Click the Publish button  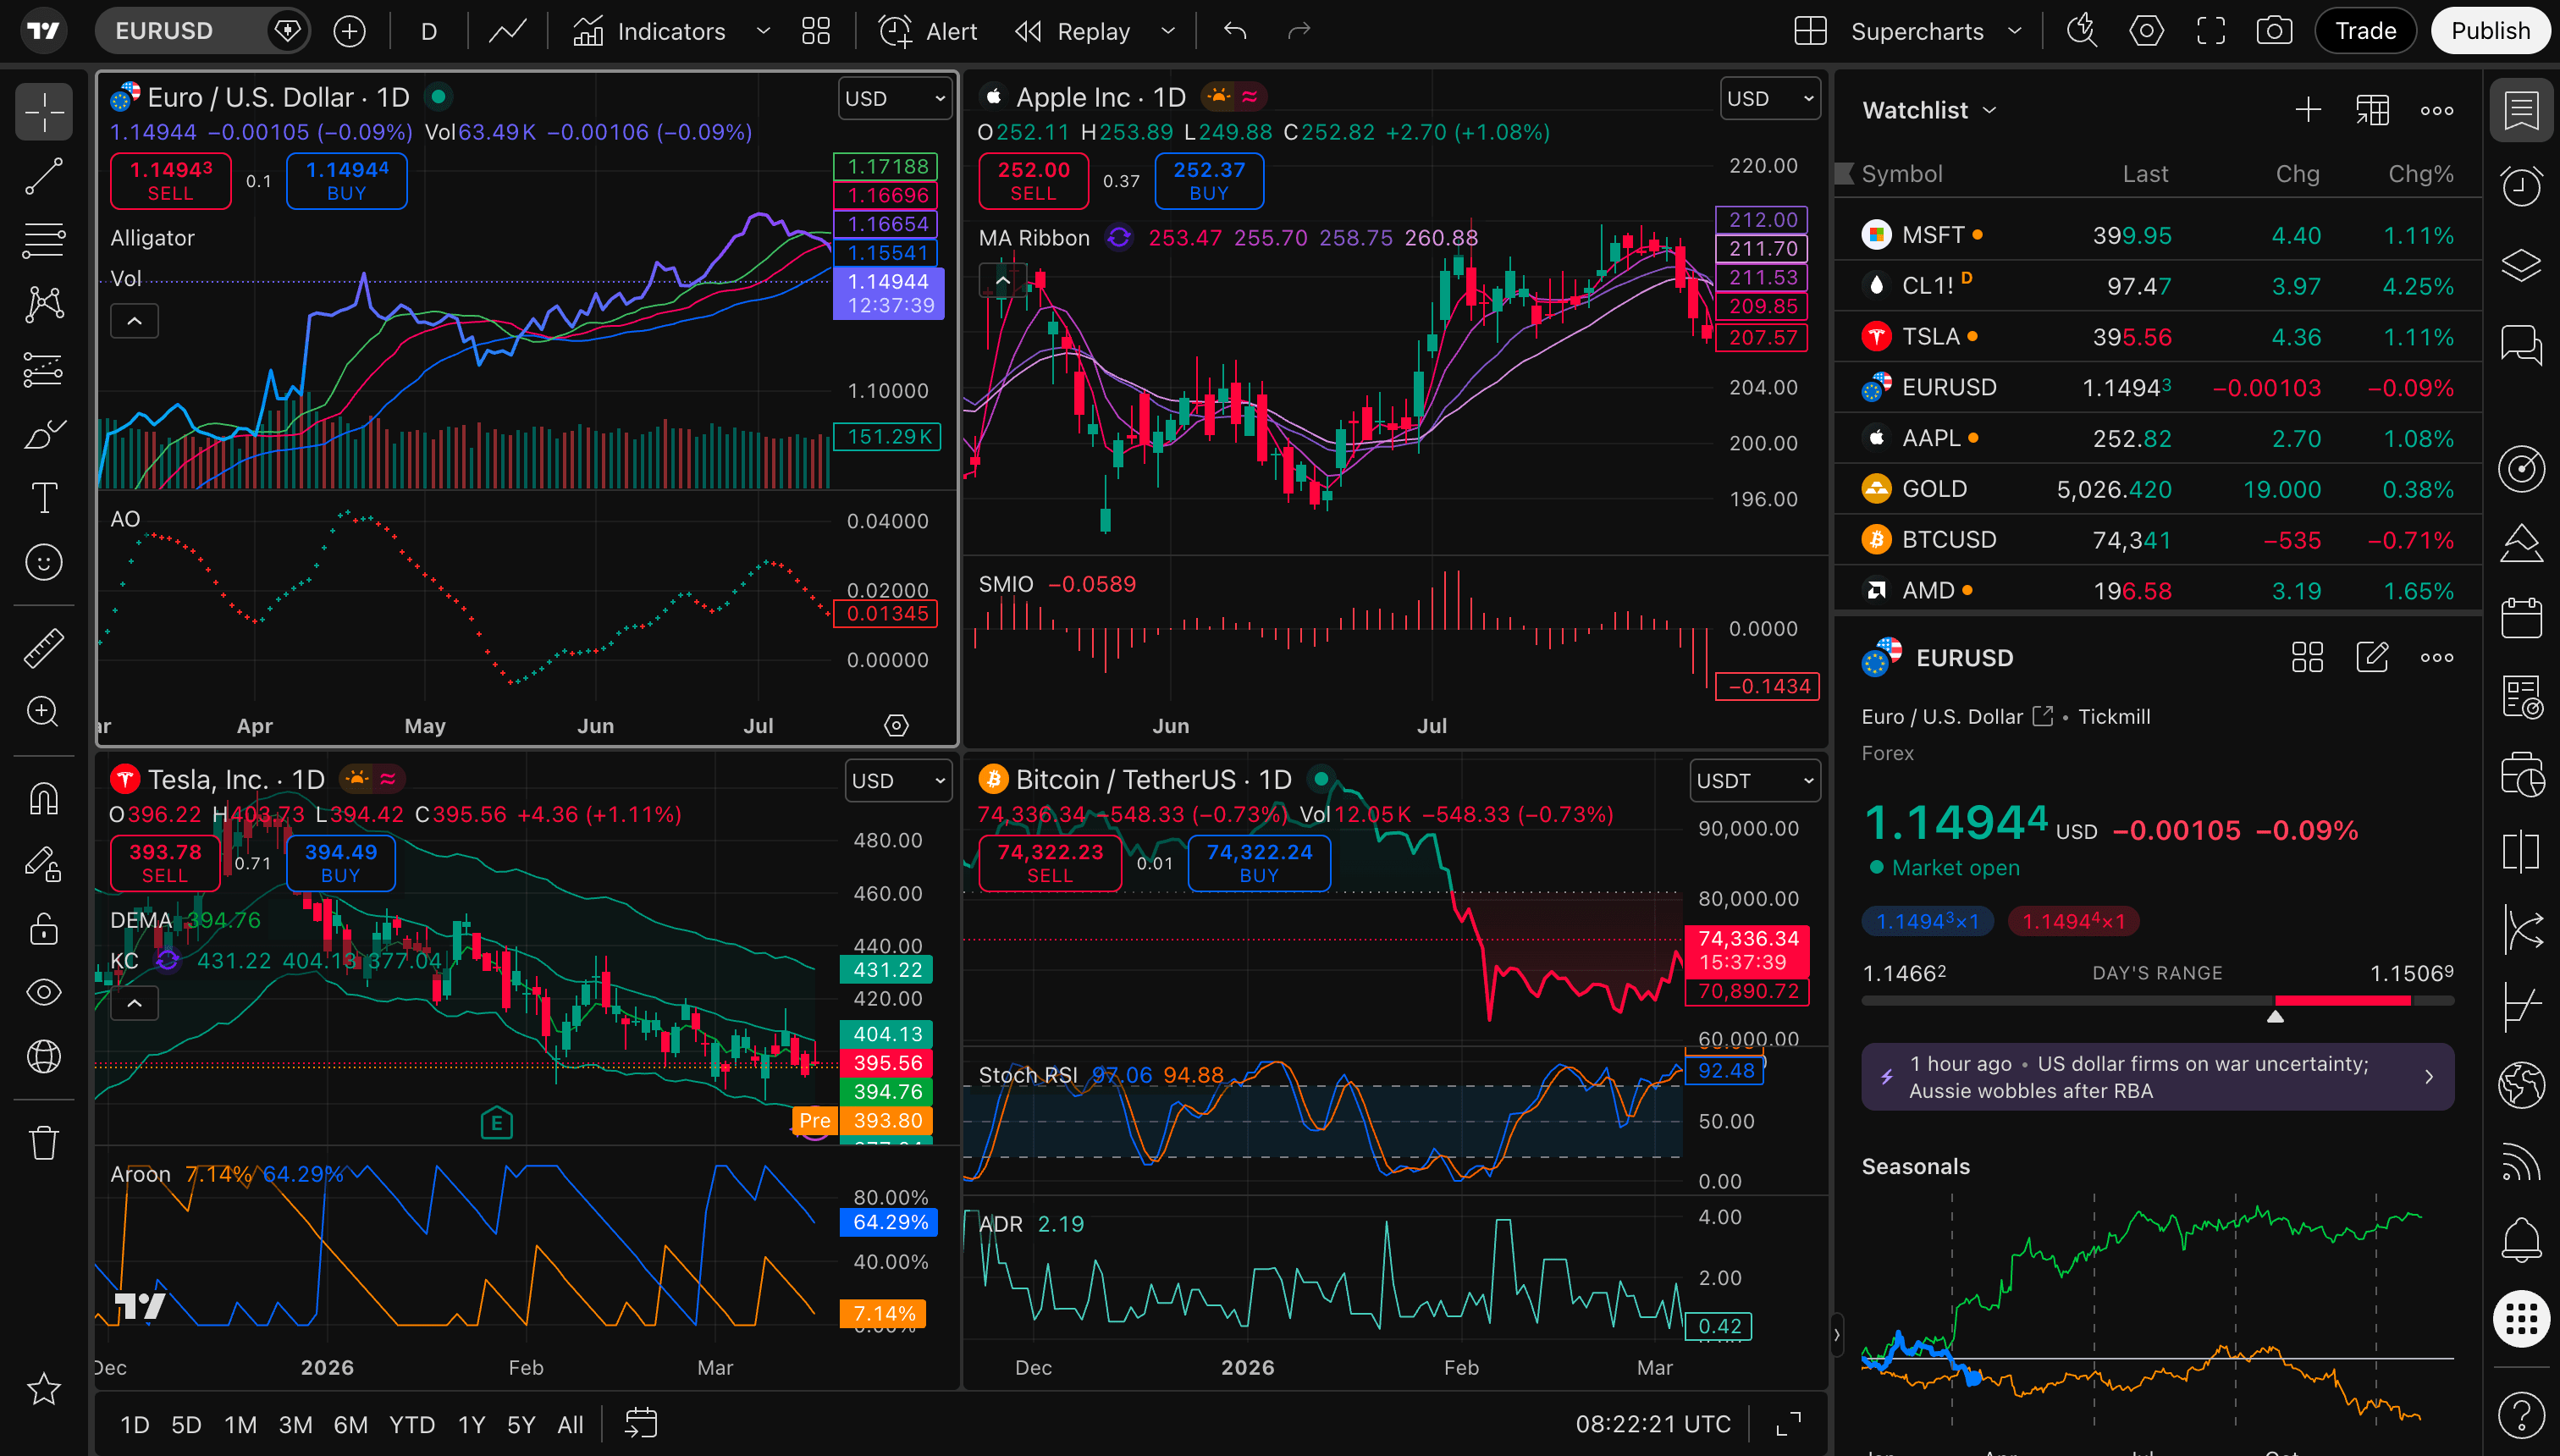coord(2489,30)
